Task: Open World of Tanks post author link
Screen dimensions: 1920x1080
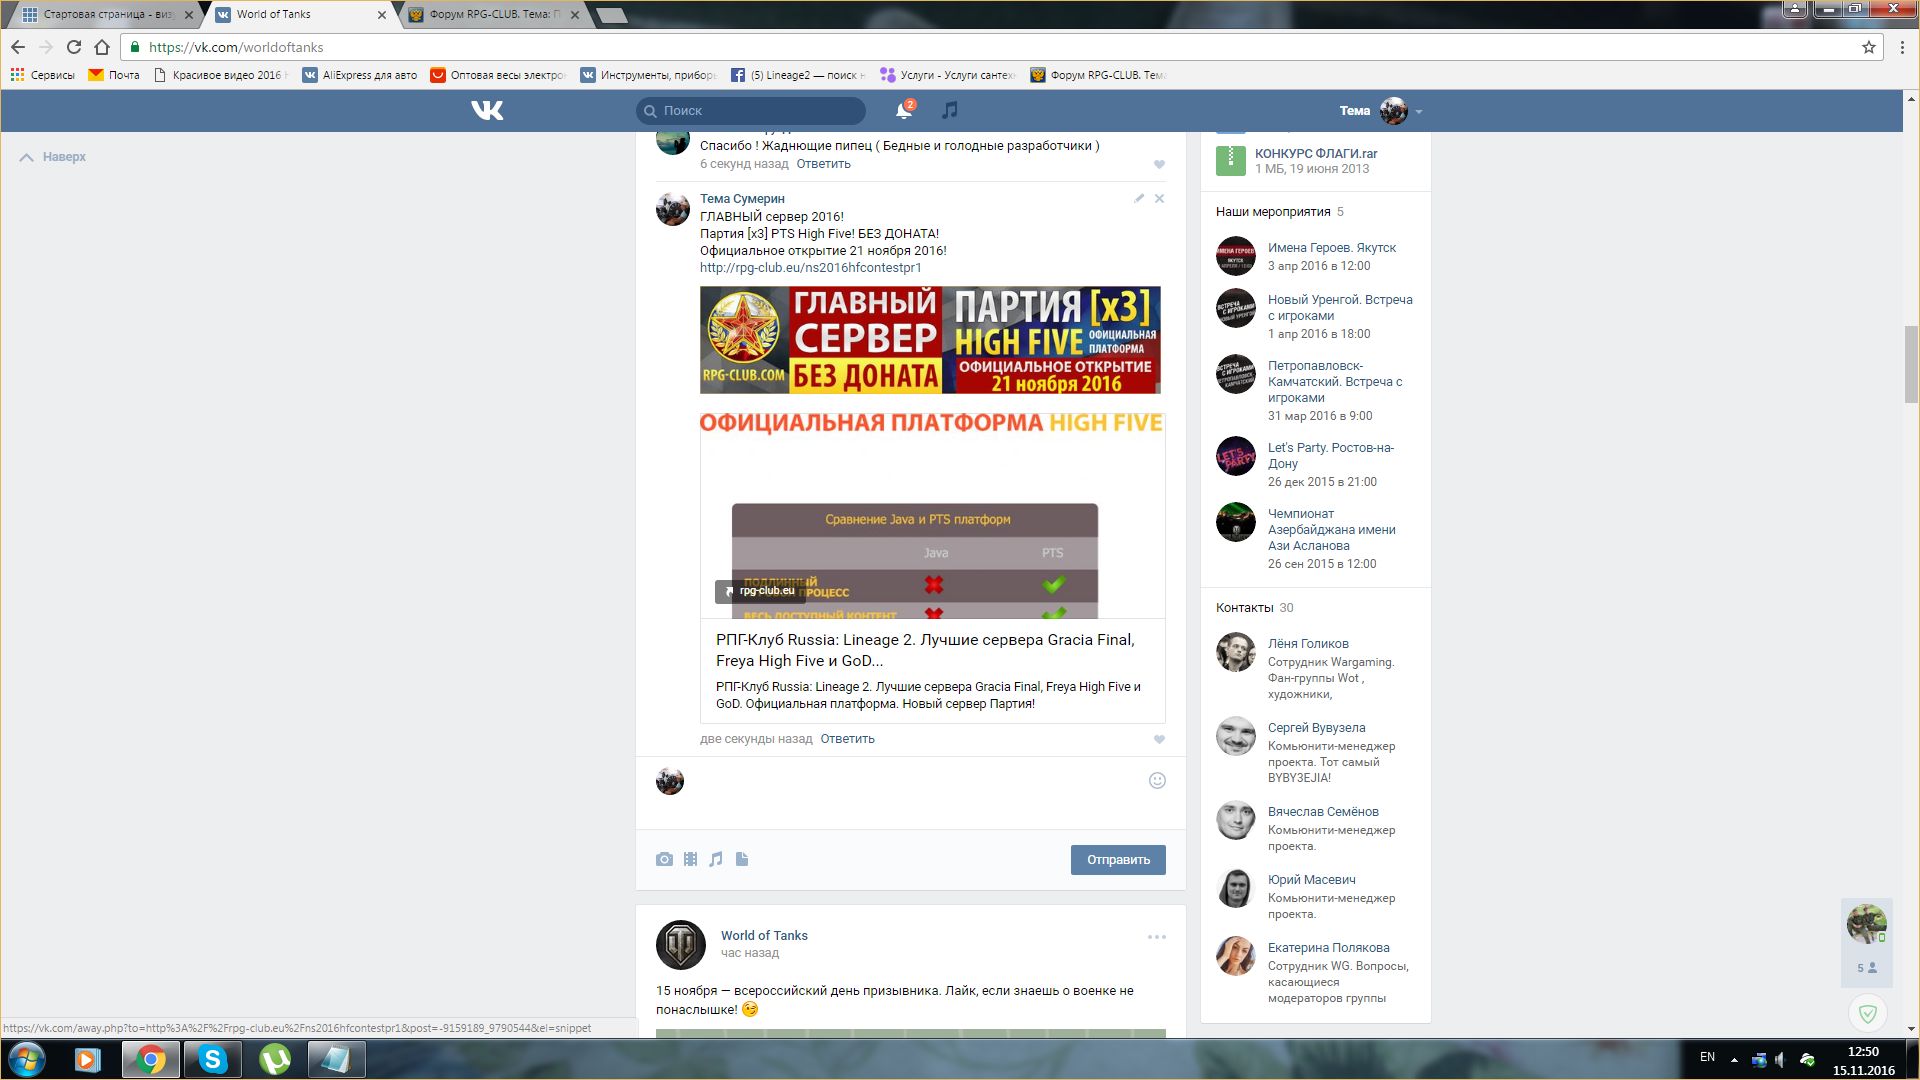Action: pyautogui.click(x=764, y=936)
